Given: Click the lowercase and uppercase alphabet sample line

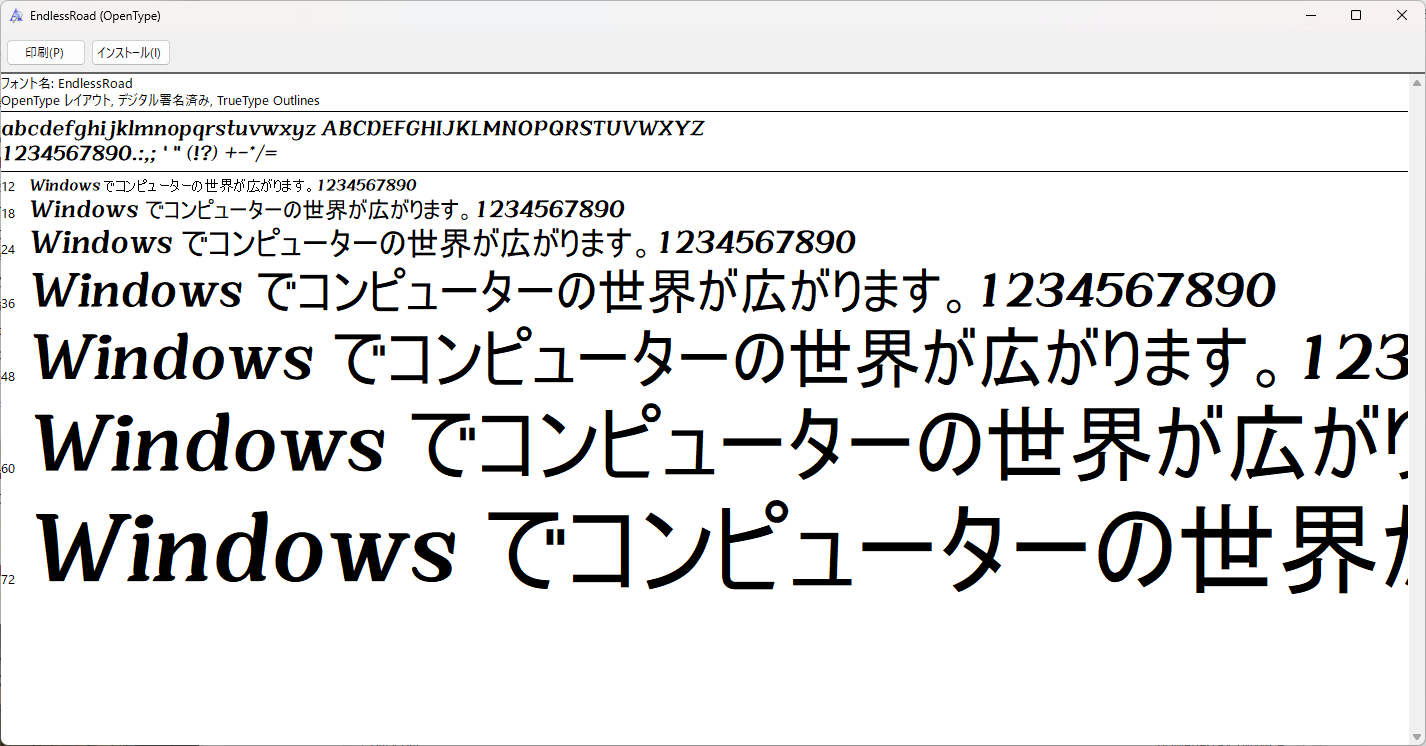Looking at the screenshot, I should pos(353,129).
